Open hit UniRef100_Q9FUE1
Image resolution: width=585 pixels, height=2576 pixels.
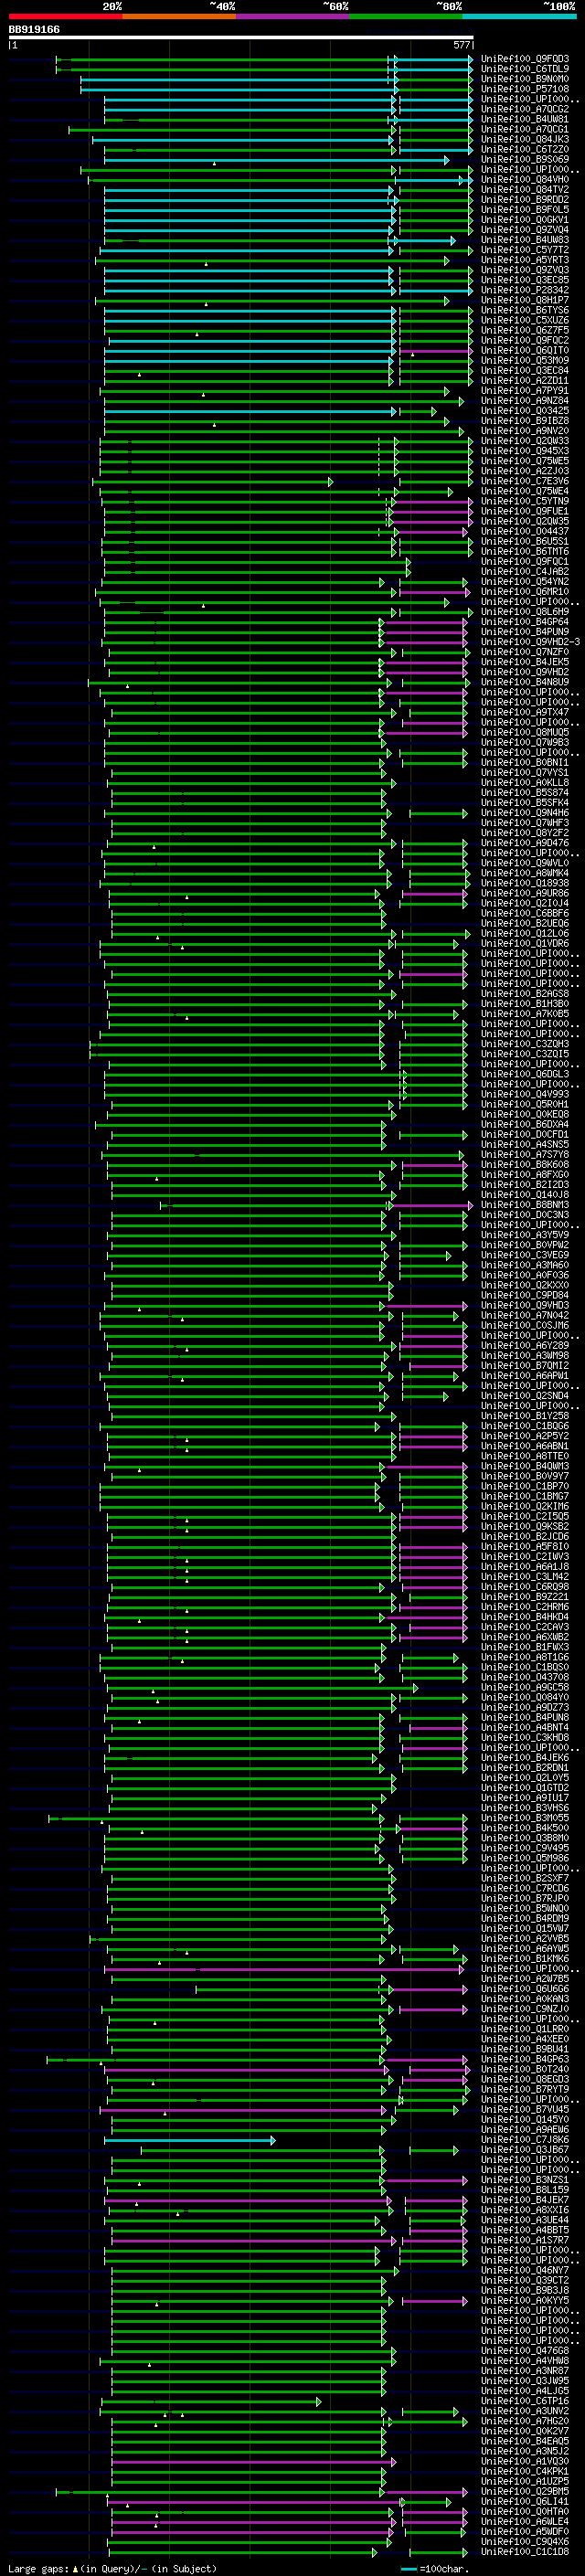point(525,511)
